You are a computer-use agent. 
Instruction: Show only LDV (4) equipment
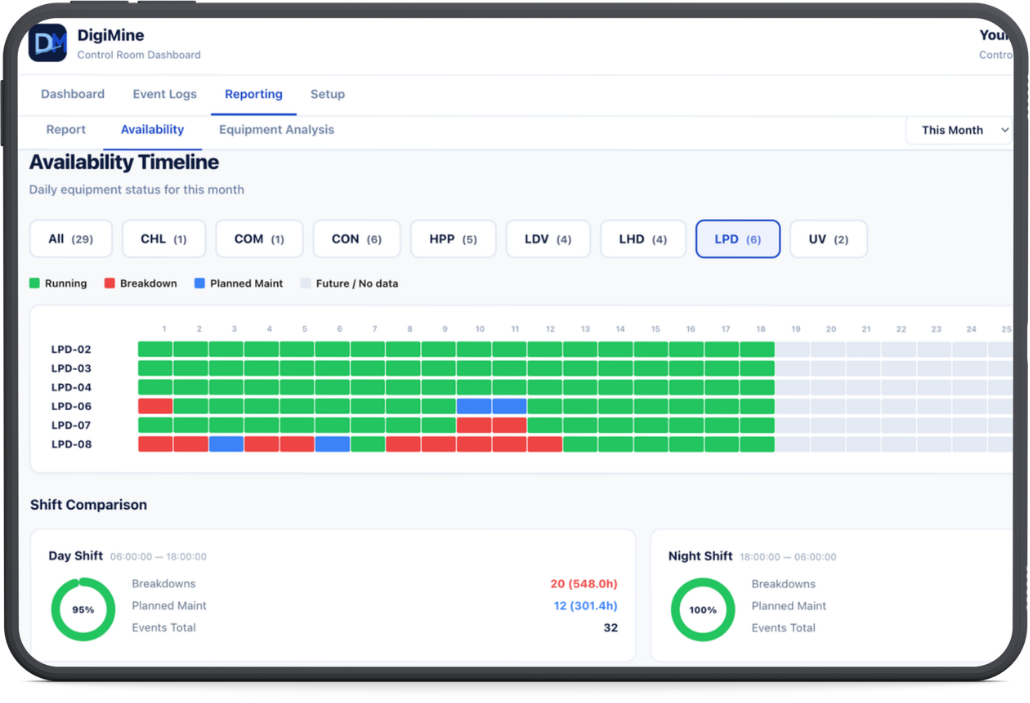[548, 239]
